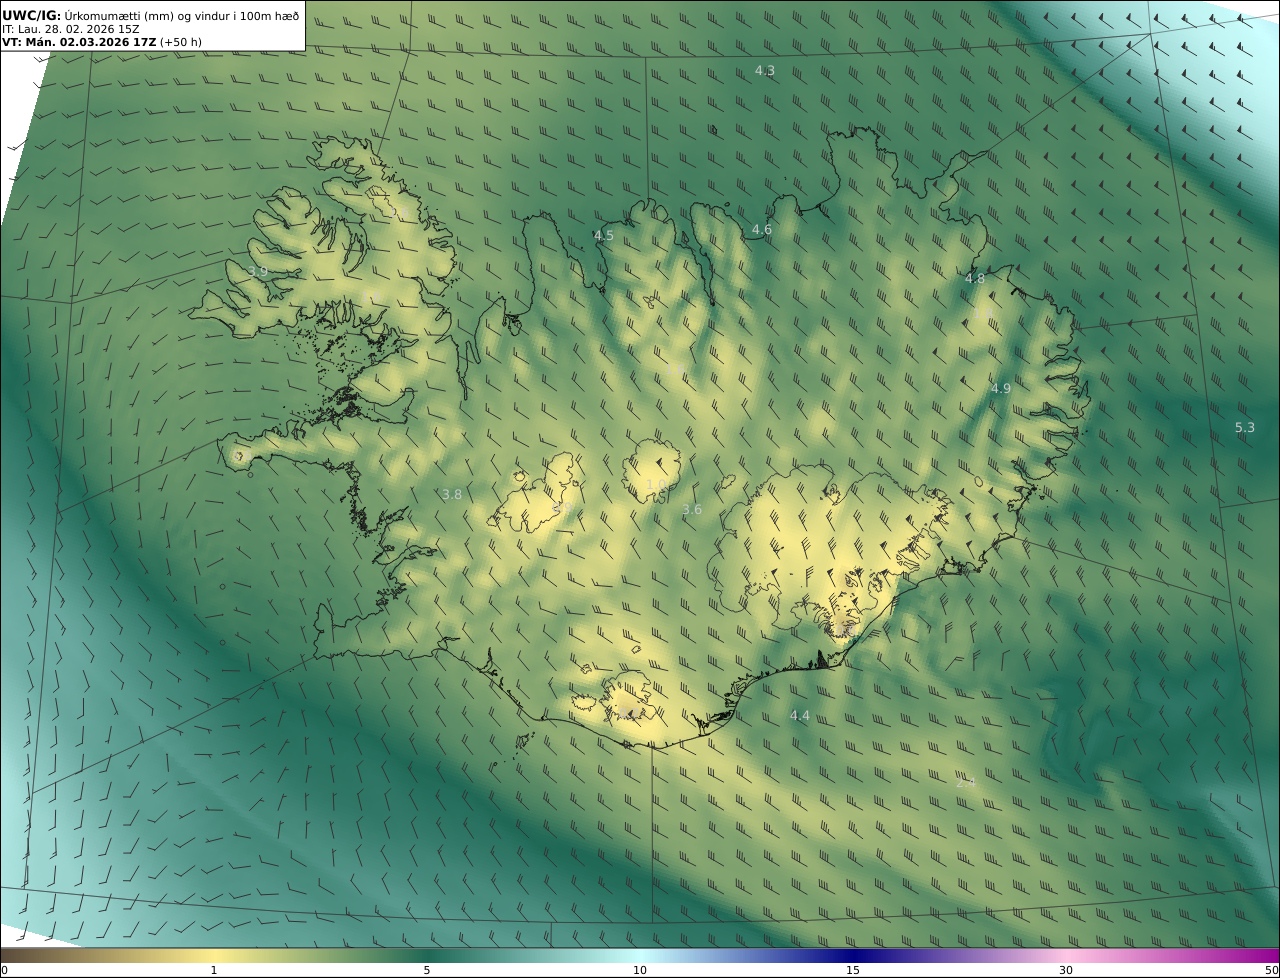Click the IT: Lau. 28. 02. 2026 15Z line
Screen dimensions: 1280x978
(x=71, y=29)
